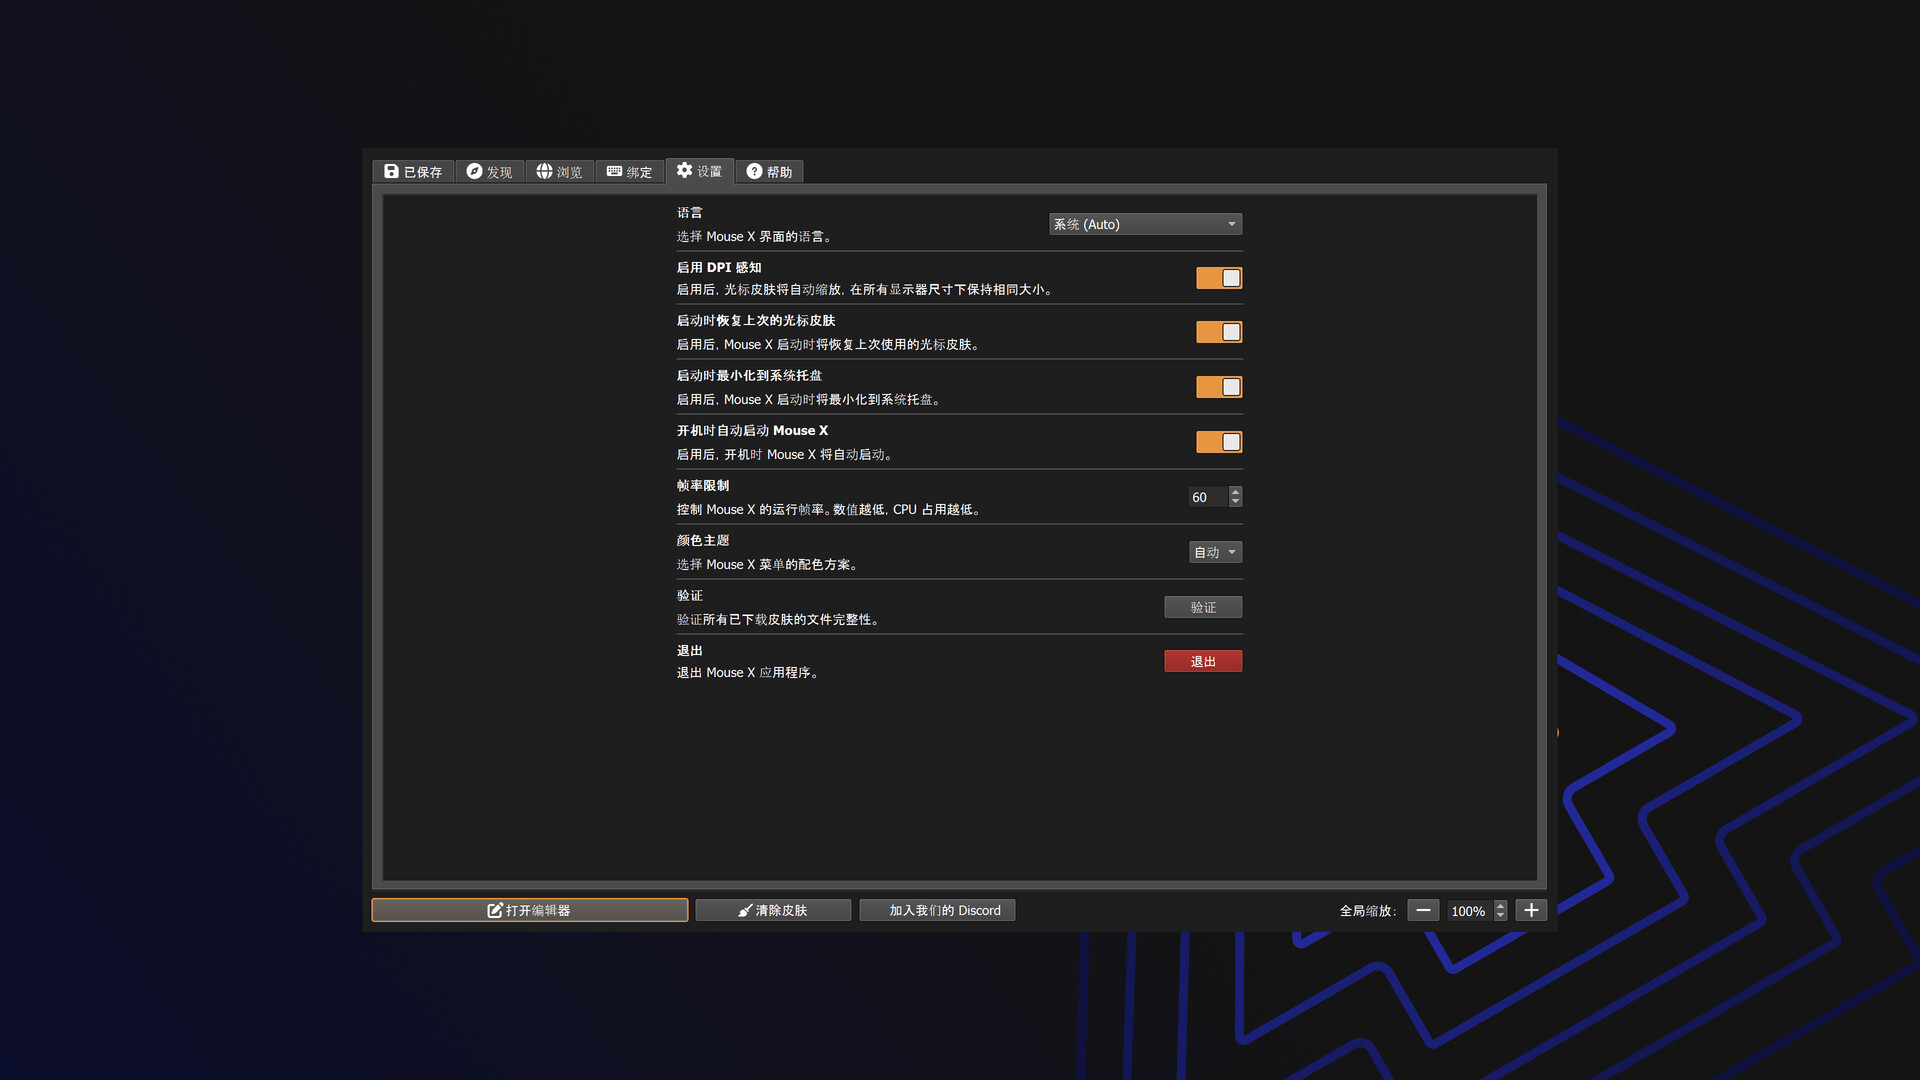Increase the 帧率限制 frame rate stepper
The image size is (1920, 1080).
click(x=1236, y=492)
